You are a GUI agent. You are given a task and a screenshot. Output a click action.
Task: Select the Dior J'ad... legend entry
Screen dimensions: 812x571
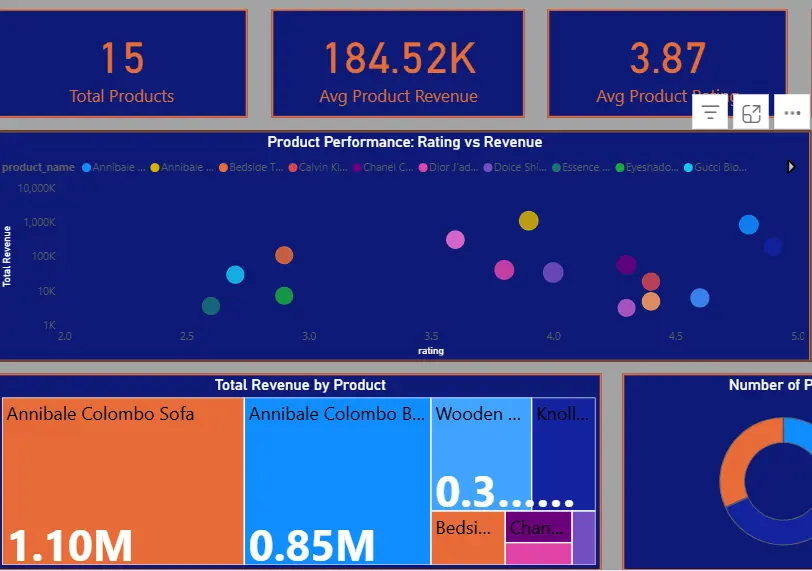tap(448, 167)
